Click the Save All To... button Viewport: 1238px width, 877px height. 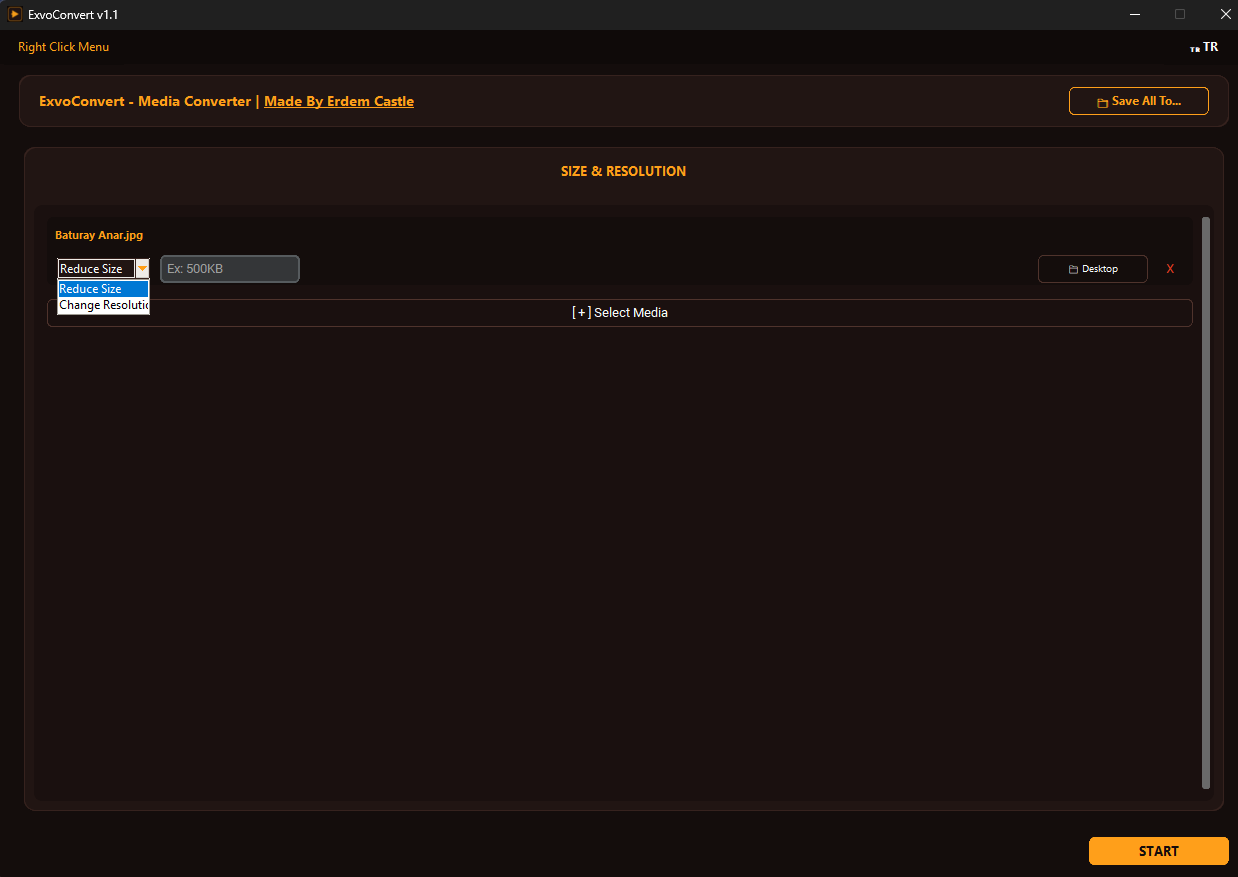click(x=1139, y=101)
